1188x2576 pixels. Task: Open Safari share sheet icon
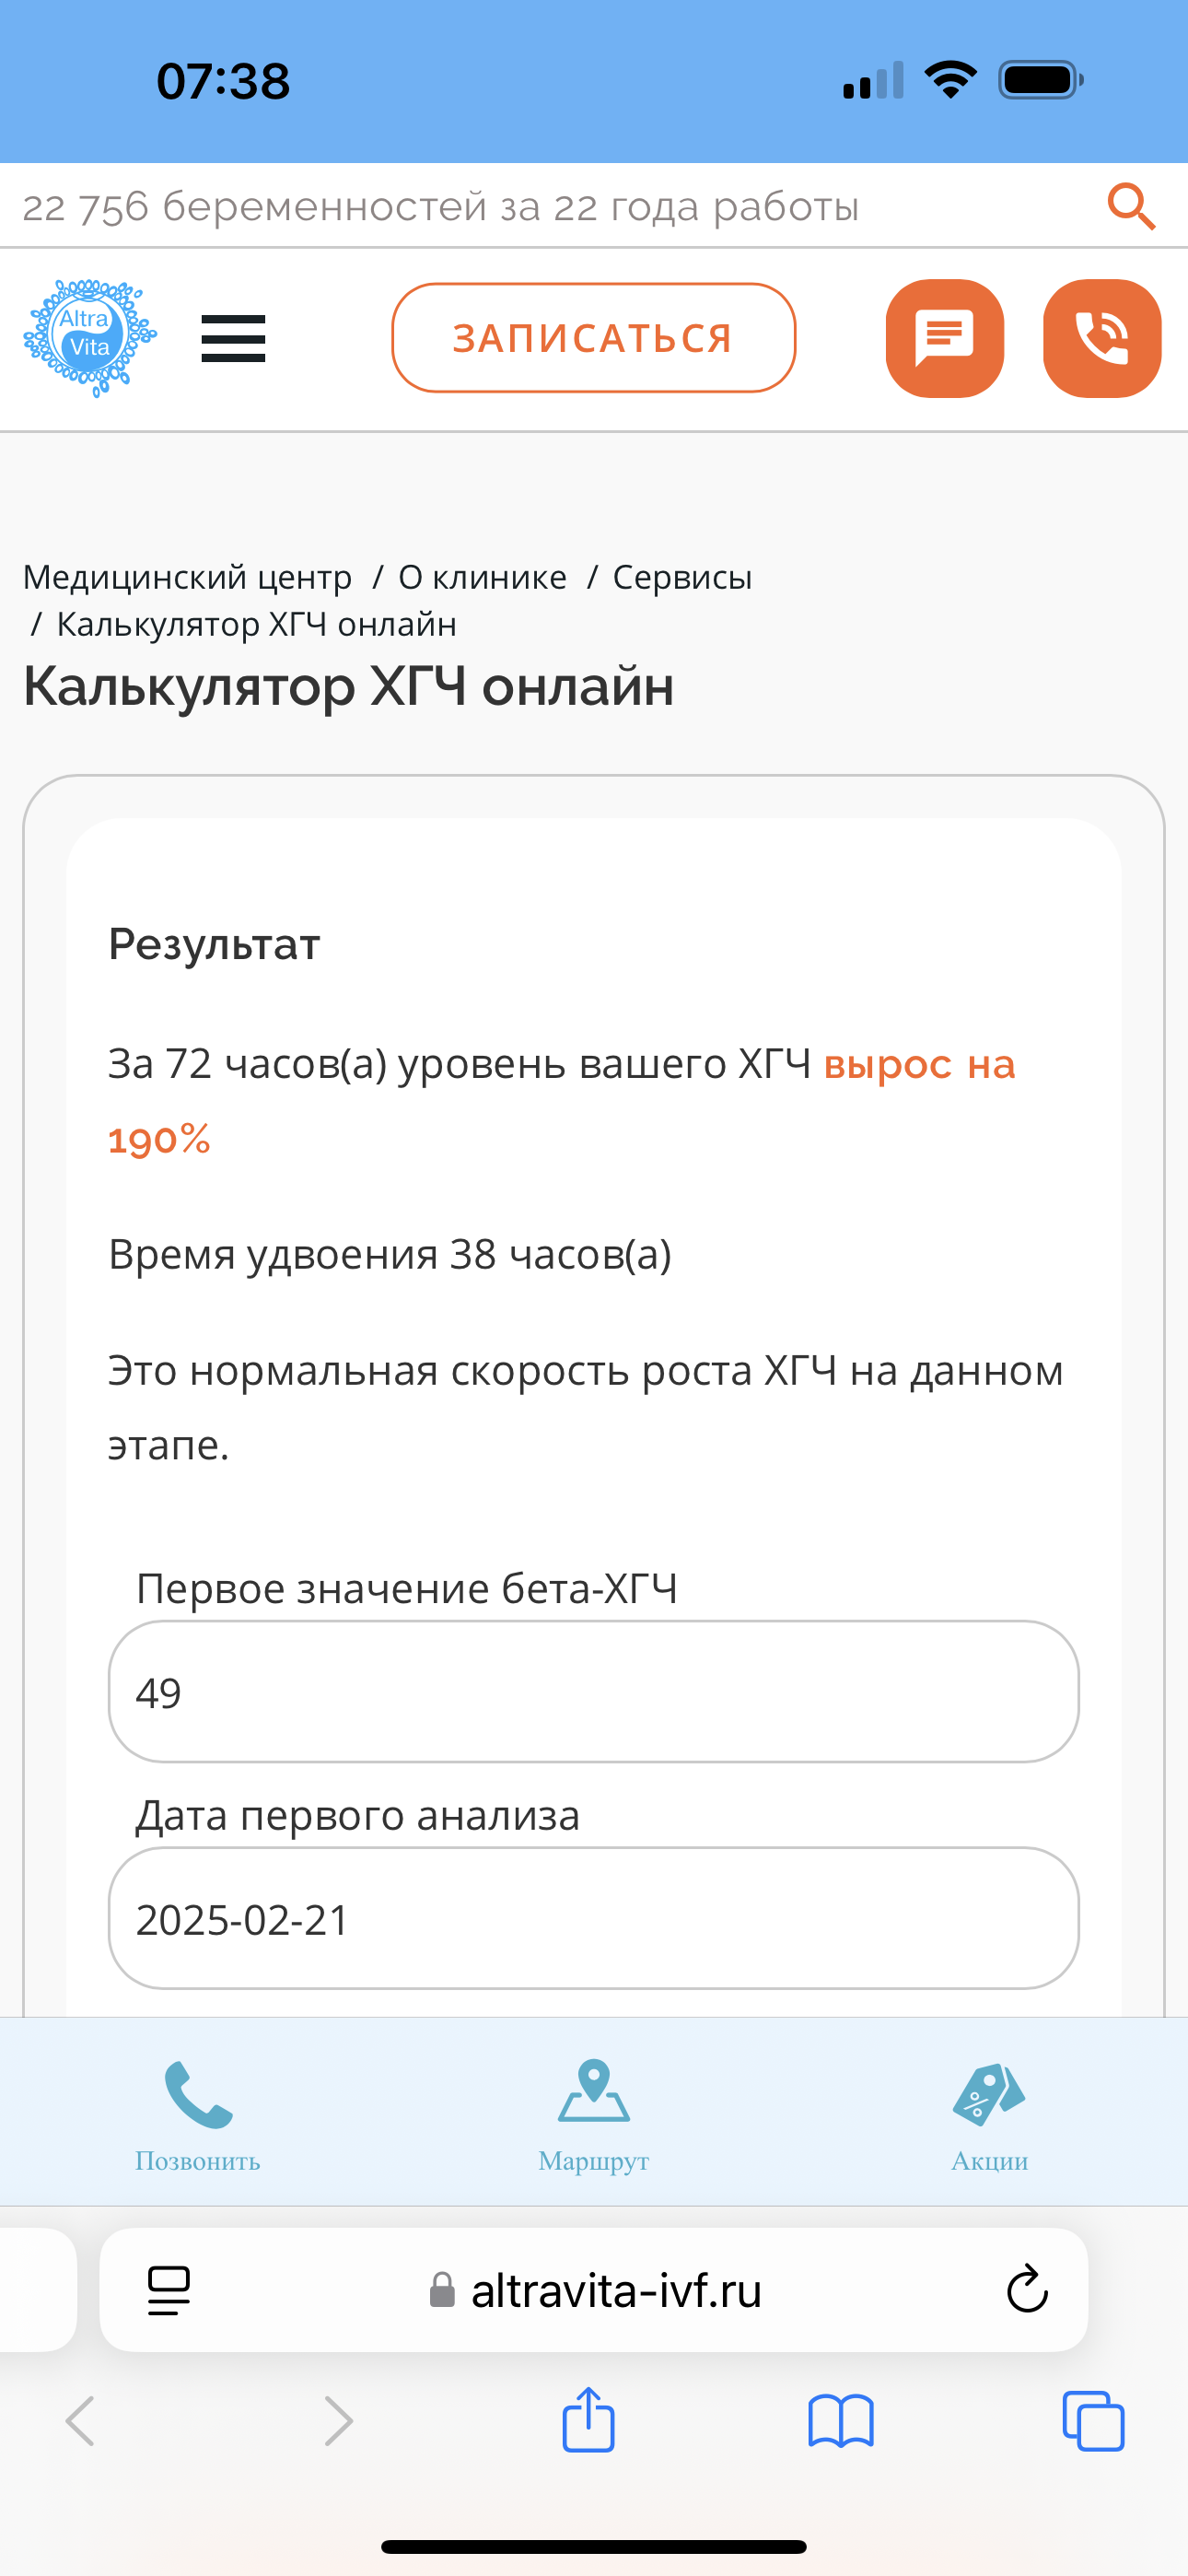pyautogui.click(x=588, y=2421)
